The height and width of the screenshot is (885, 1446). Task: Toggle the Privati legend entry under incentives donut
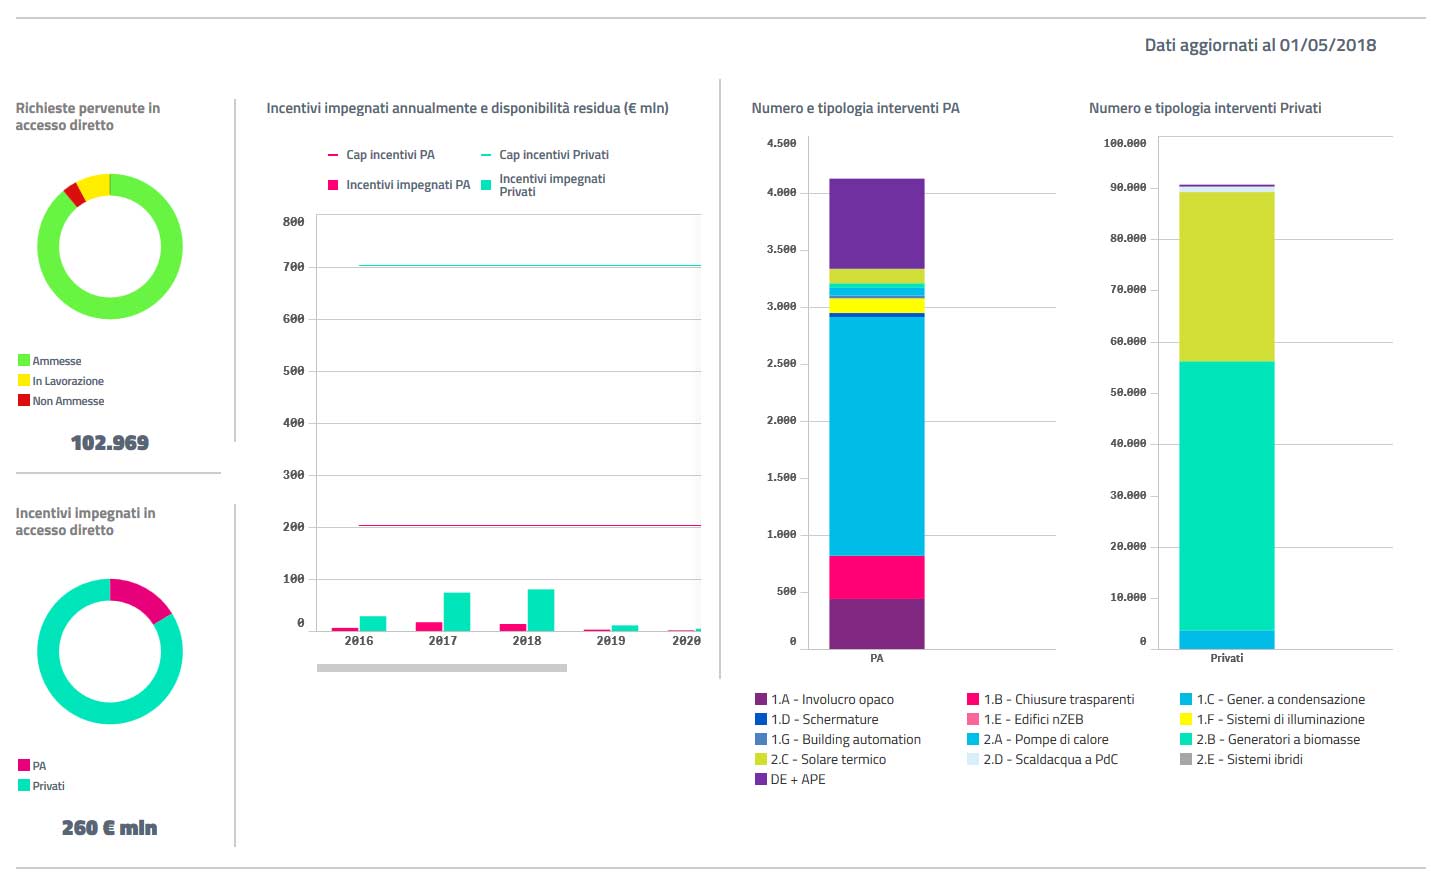tap(41, 786)
